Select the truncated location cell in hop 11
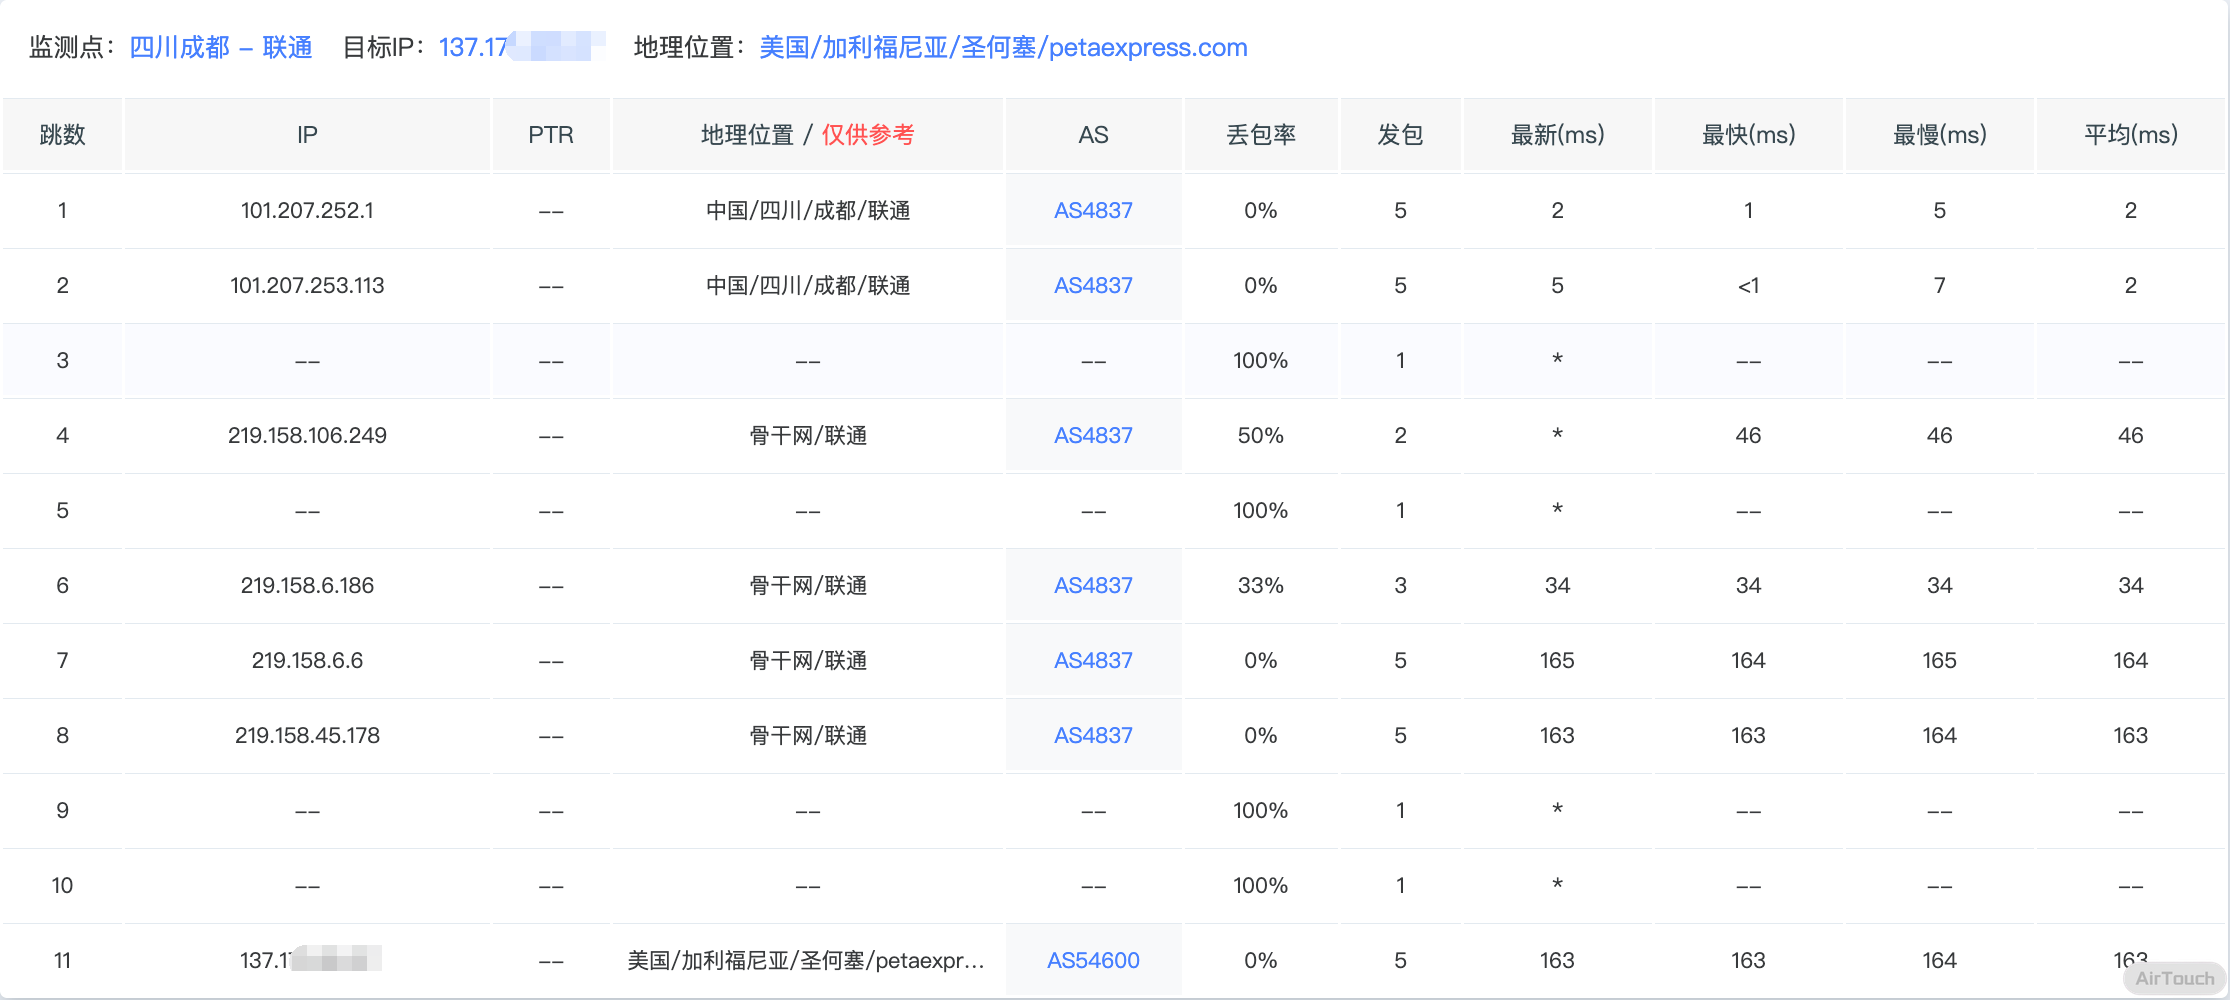Image resolution: width=2230 pixels, height=1000 pixels. click(x=805, y=960)
